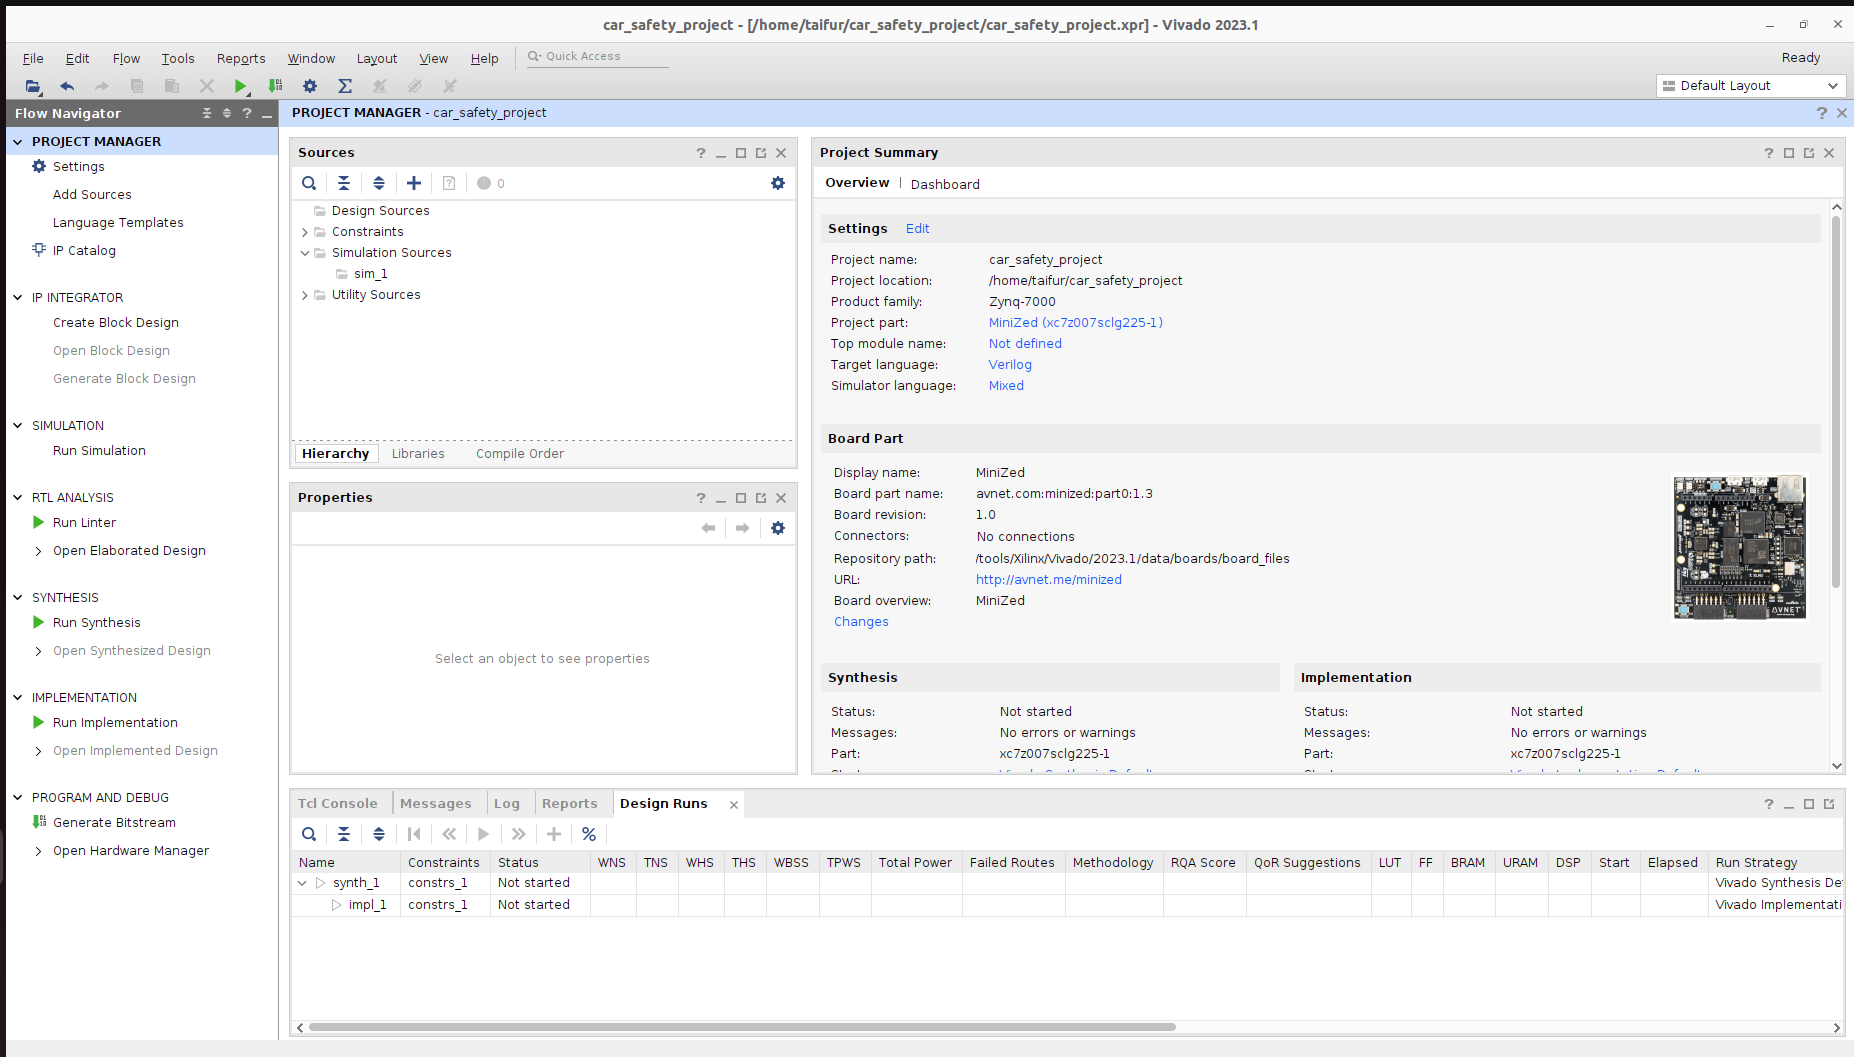Expand Constraints folder in Sources
Screen dimensions: 1854x1057
click(x=305, y=232)
